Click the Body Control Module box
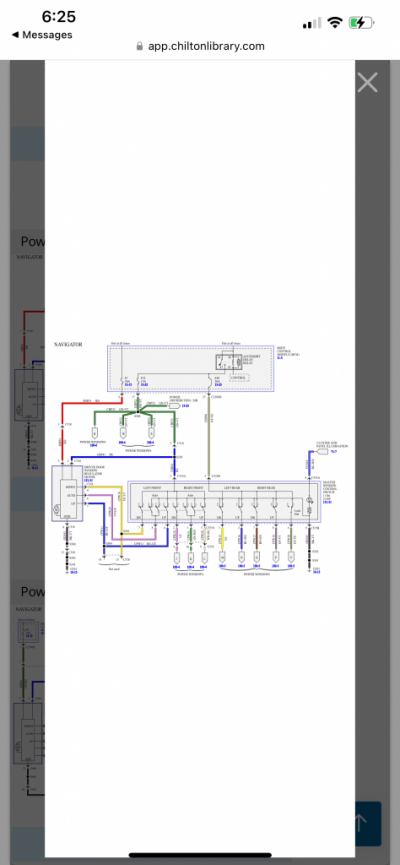This screenshot has height=865, width=400. 191,369
